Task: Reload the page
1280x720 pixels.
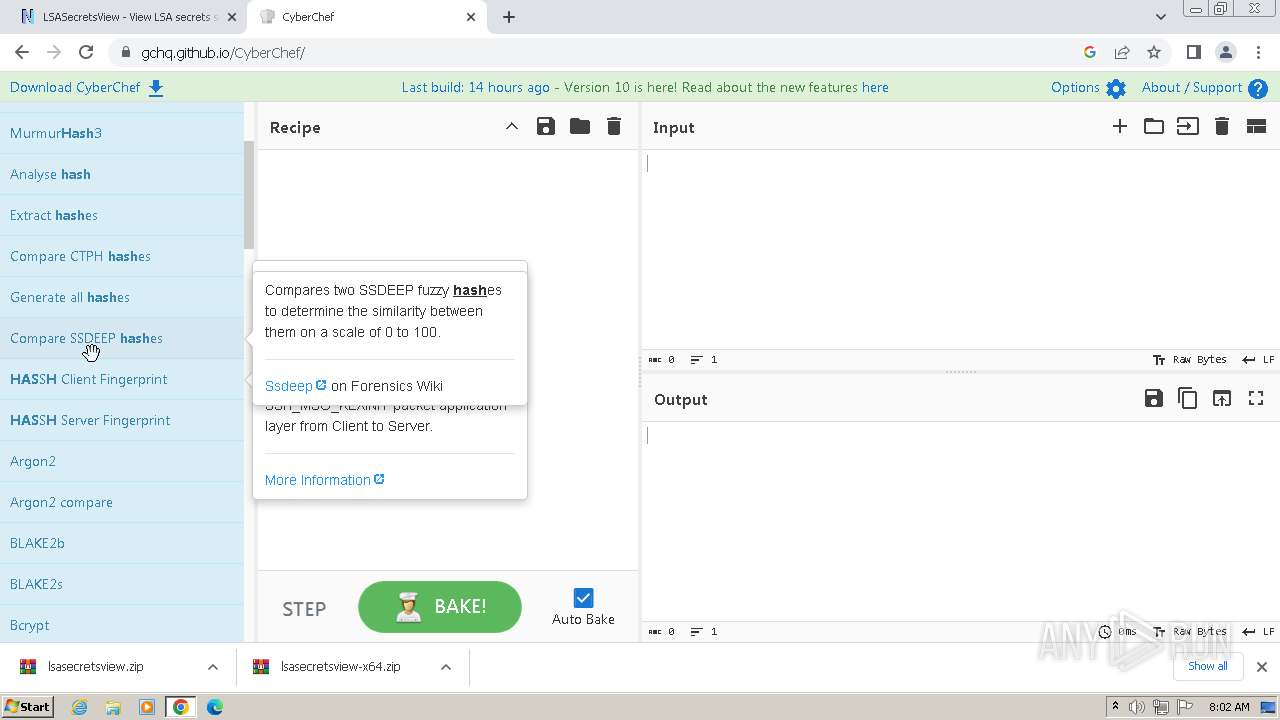Action: tap(86, 52)
